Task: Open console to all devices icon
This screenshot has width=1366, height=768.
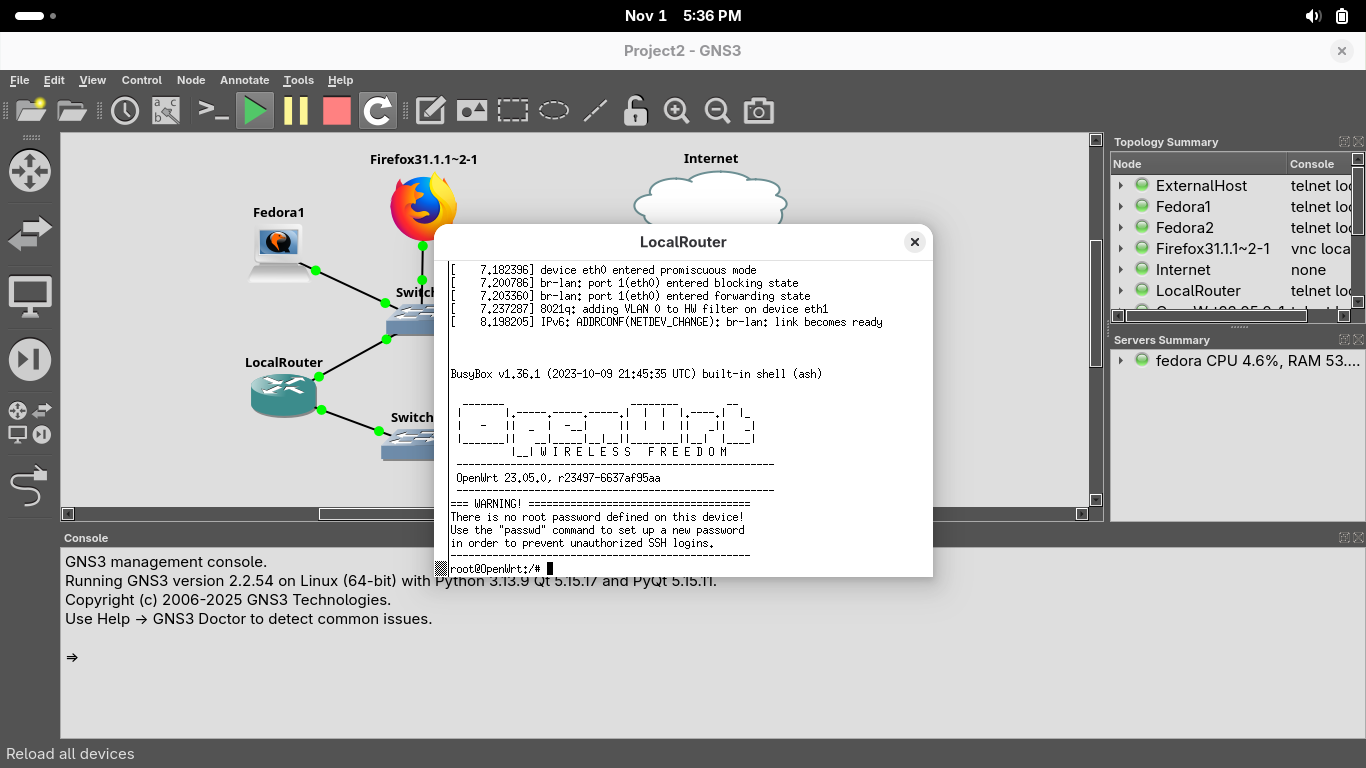Action: 213,111
